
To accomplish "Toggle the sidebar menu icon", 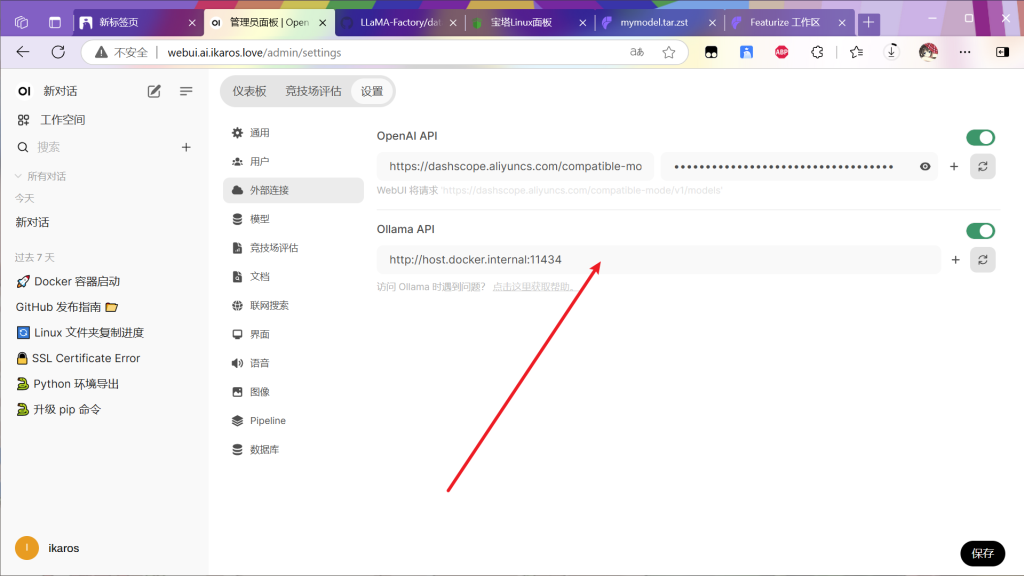I will pyautogui.click(x=186, y=91).
